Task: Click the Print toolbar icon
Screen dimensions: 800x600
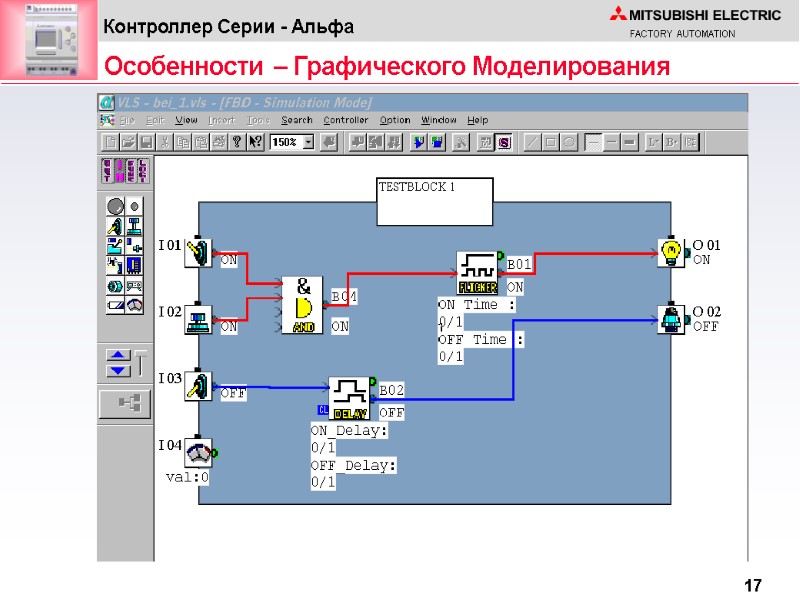Action: point(219,142)
